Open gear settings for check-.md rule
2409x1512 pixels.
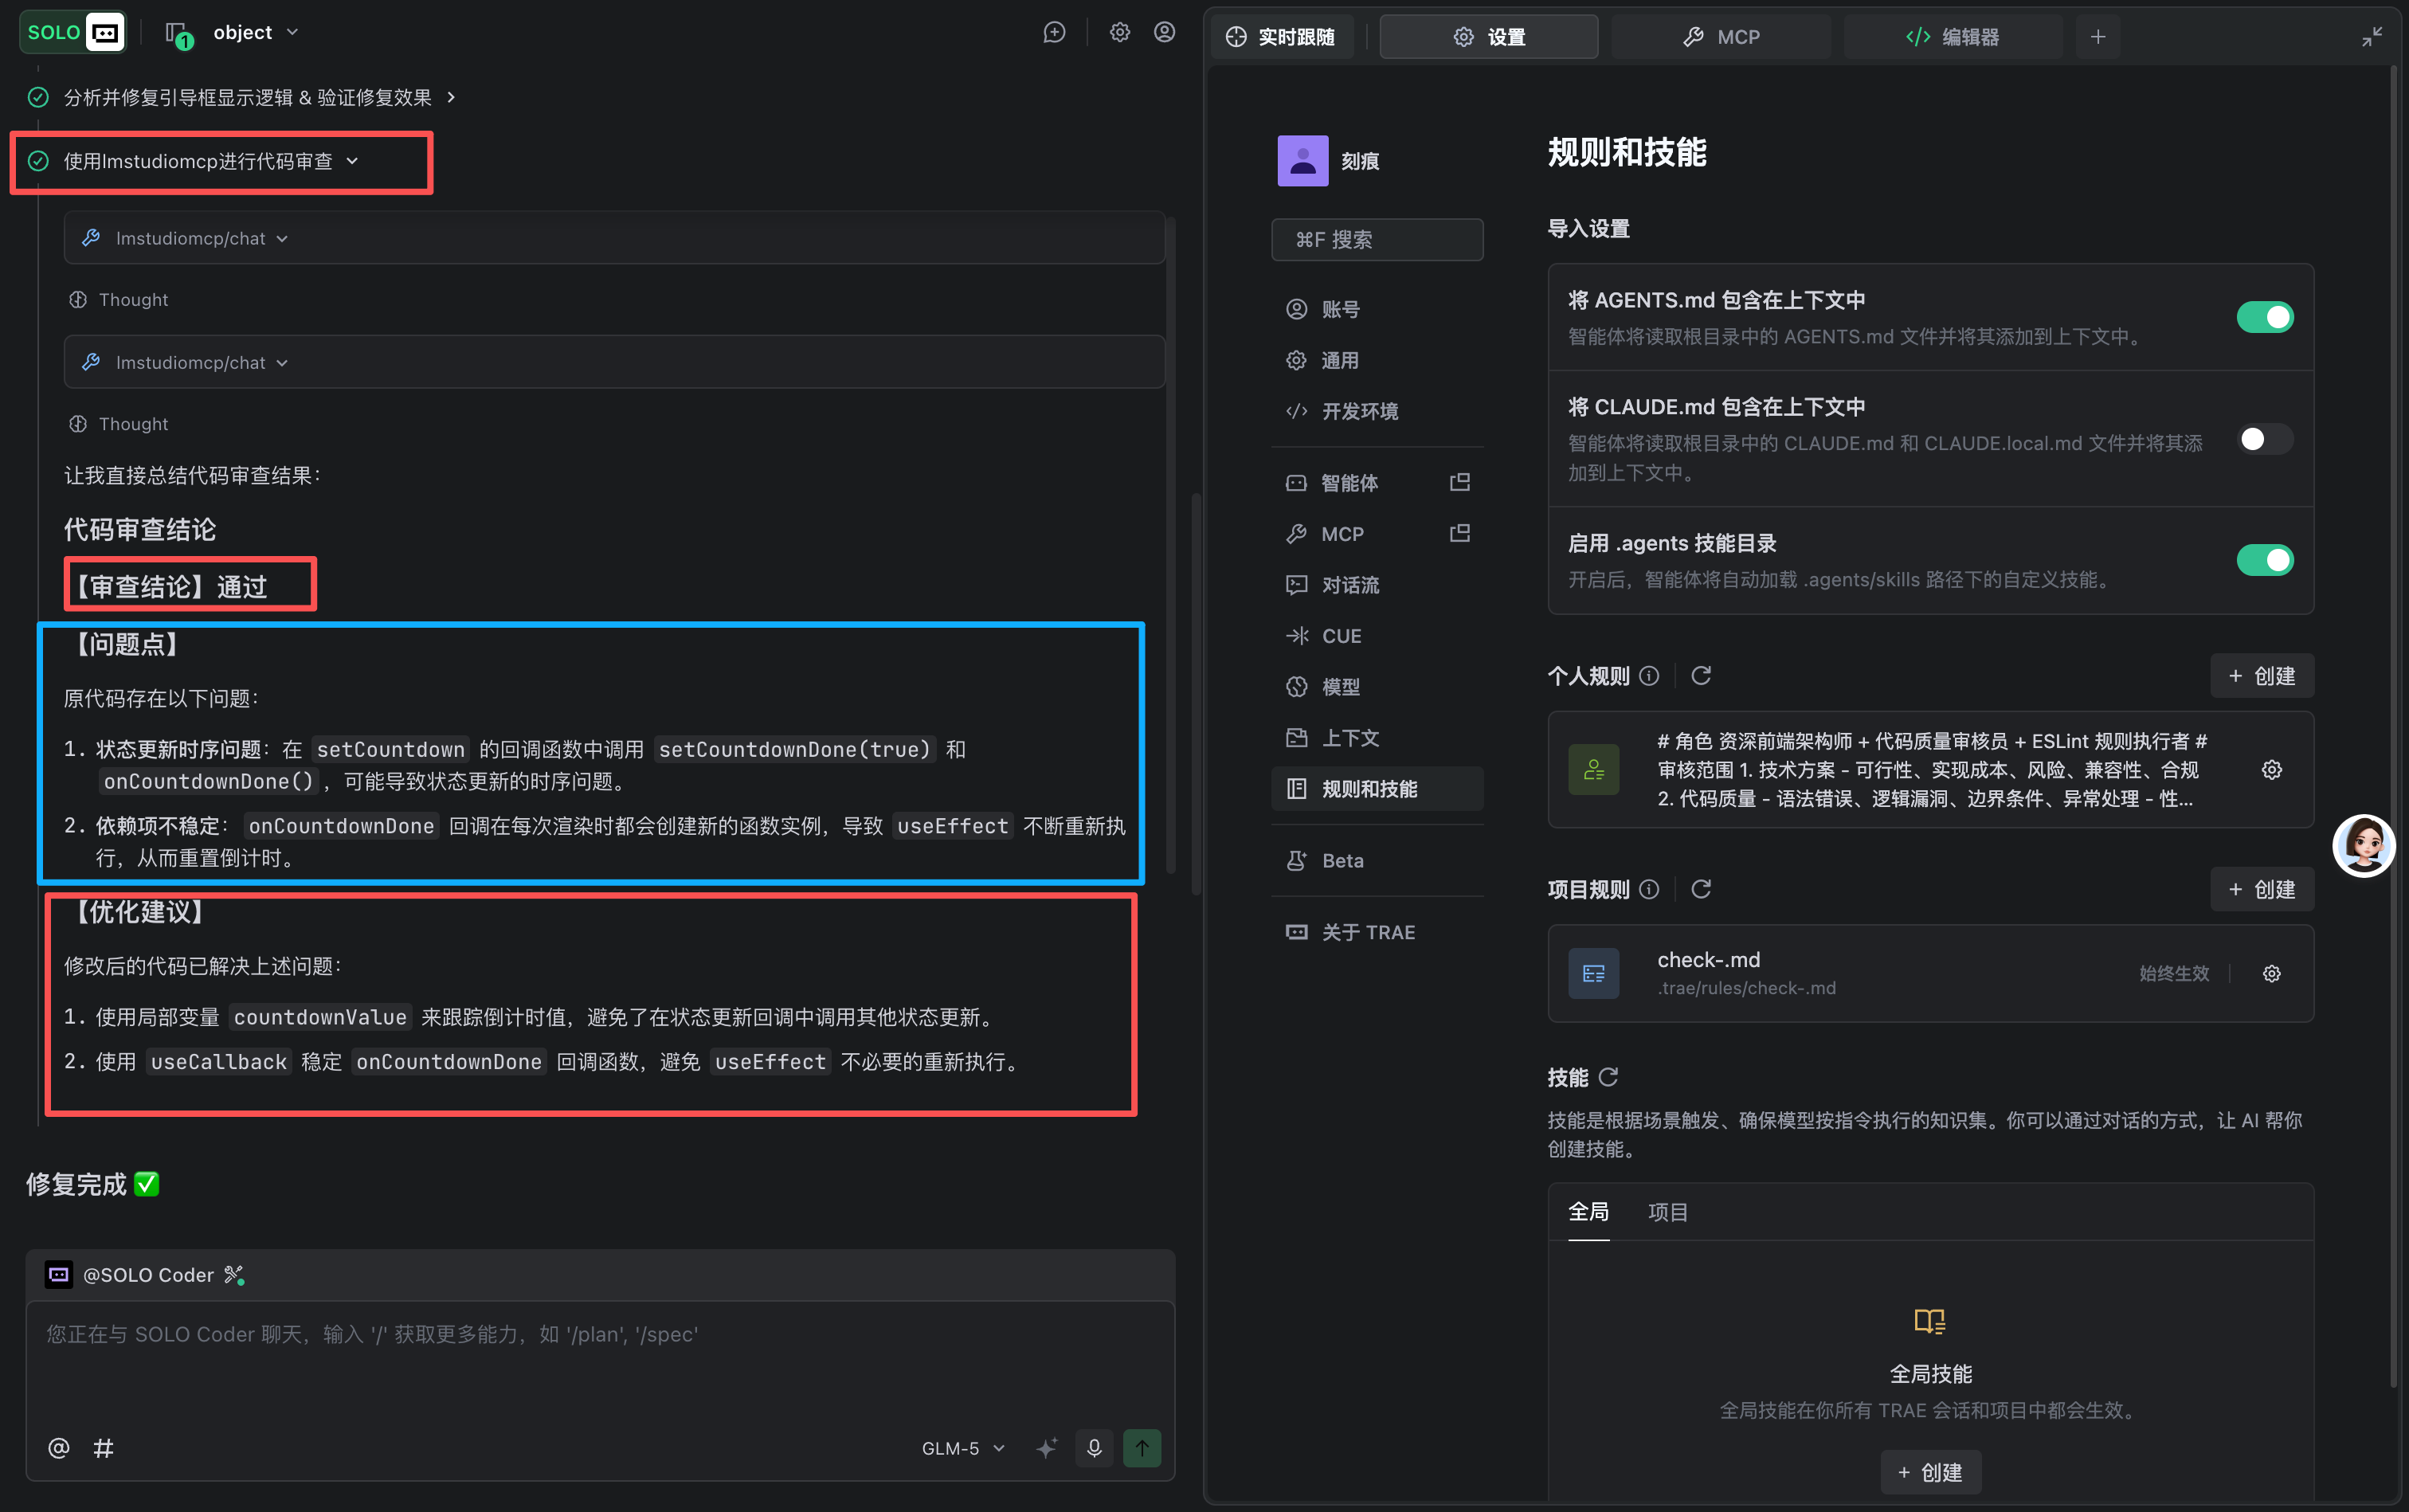2271,973
